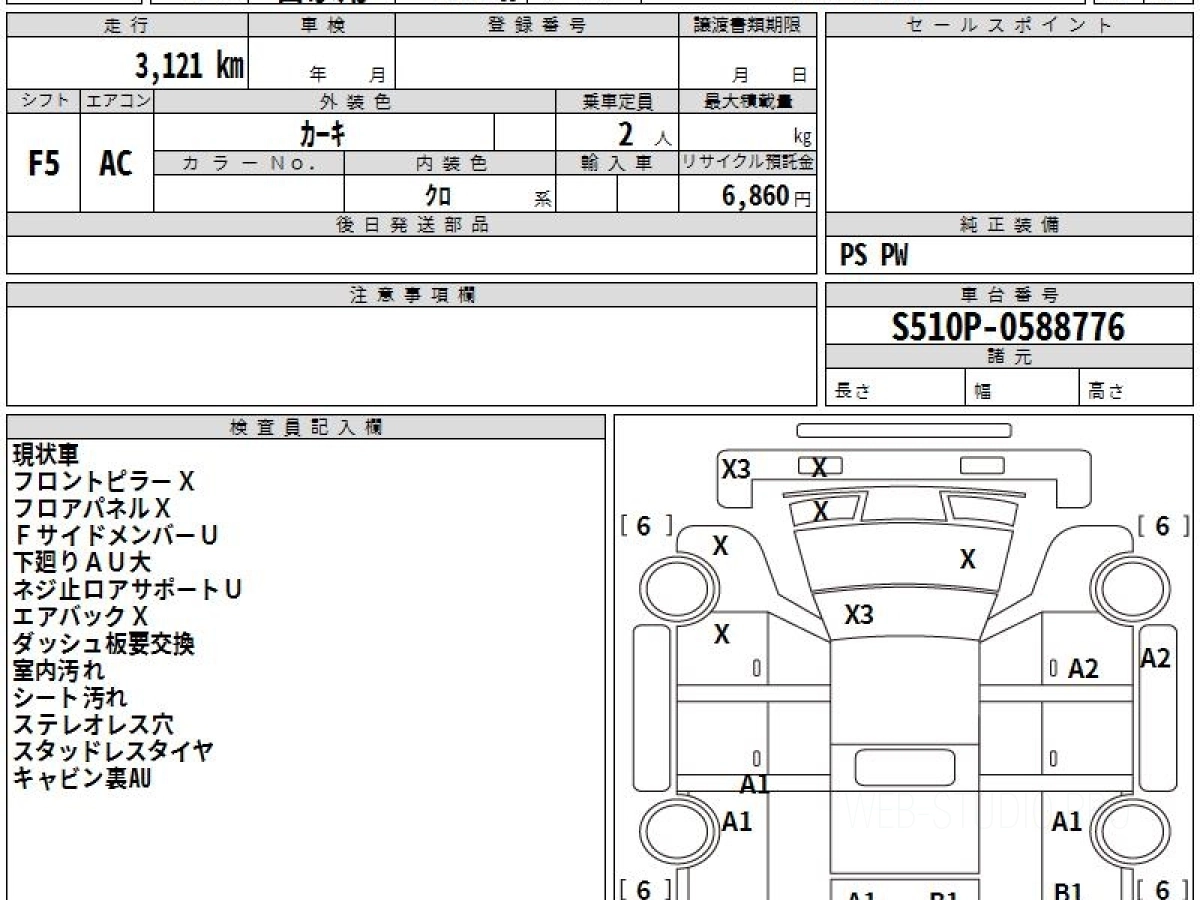The image size is (1200, 900).
Task: Select the 長さ dimension cell
Action: tap(896, 388)
